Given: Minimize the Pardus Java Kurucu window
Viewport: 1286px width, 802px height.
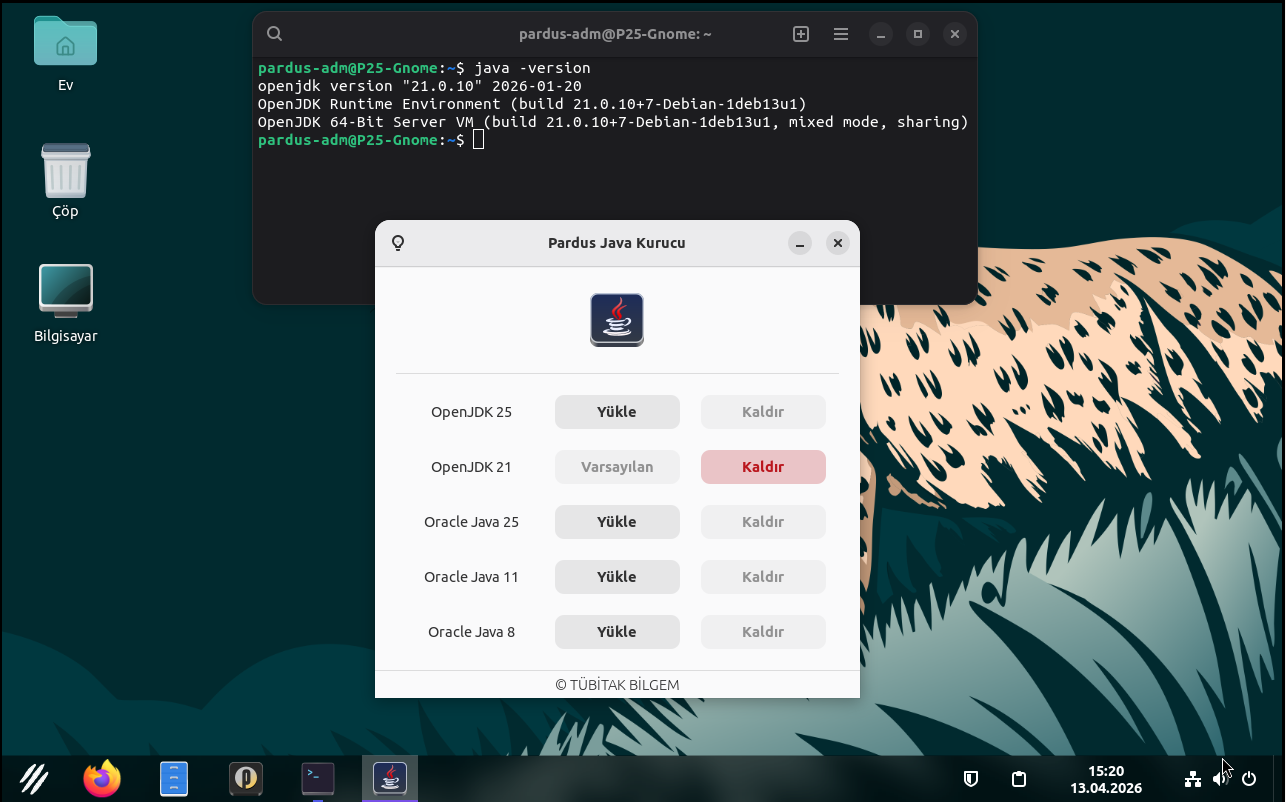Looking at the screenshot, I should click(x=799, y=243).
